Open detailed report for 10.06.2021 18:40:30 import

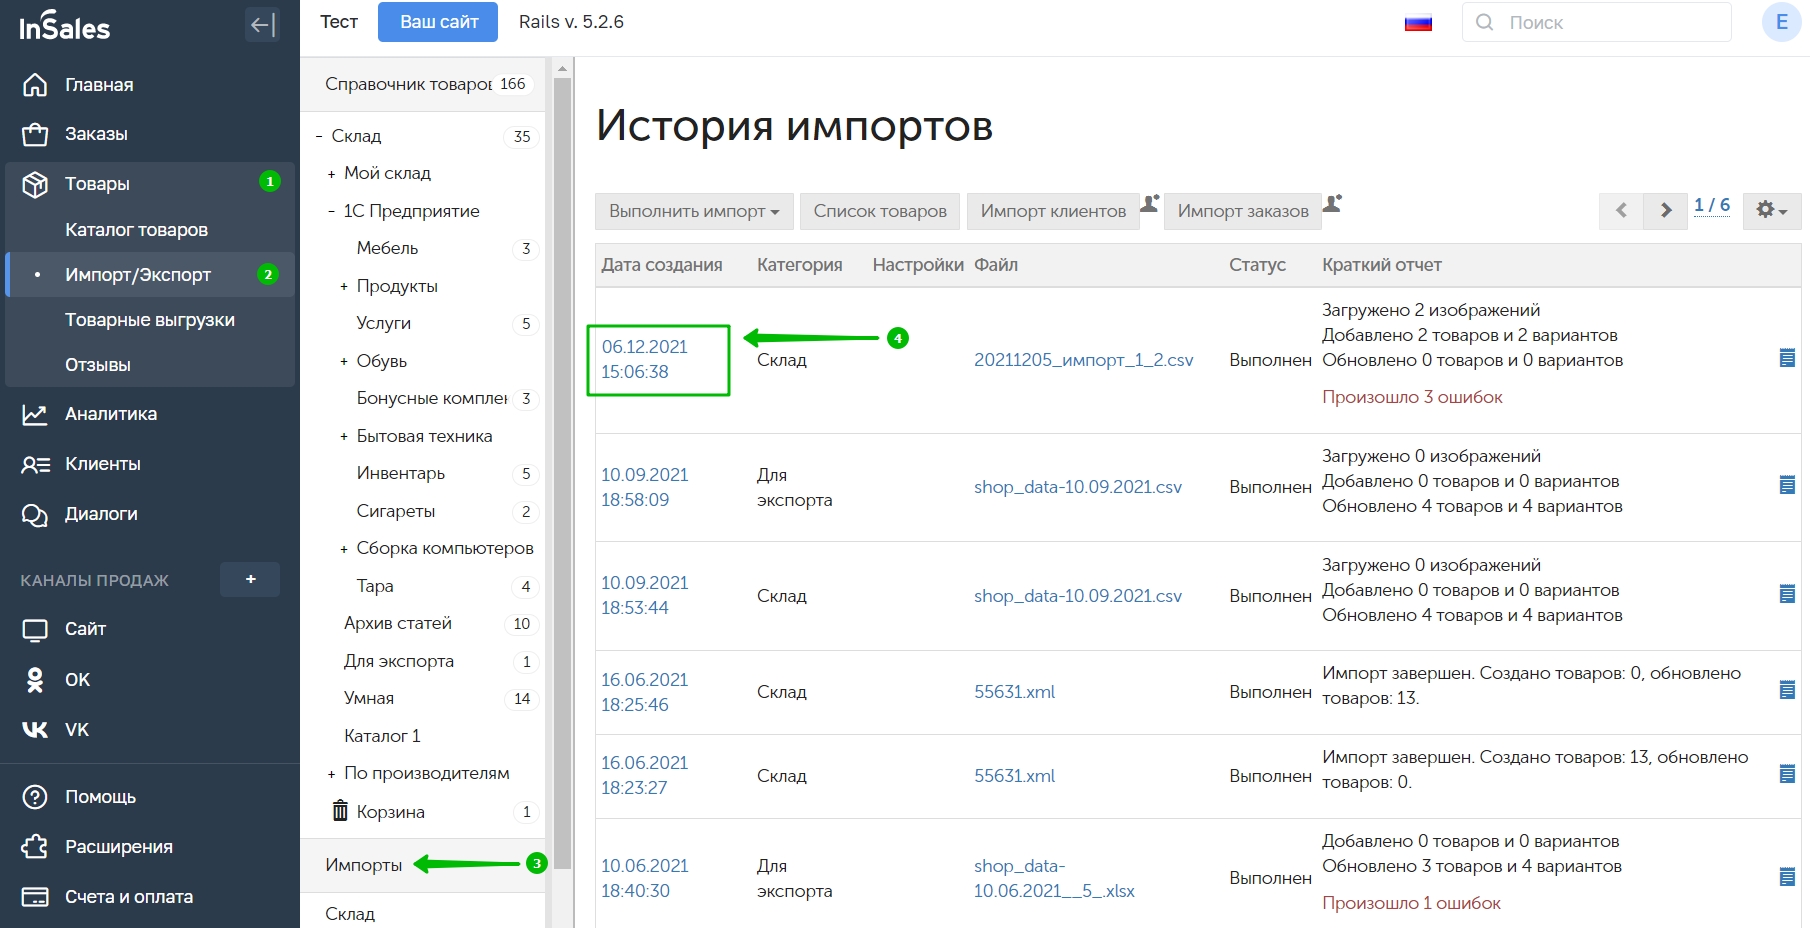(x=1787, y=877)
